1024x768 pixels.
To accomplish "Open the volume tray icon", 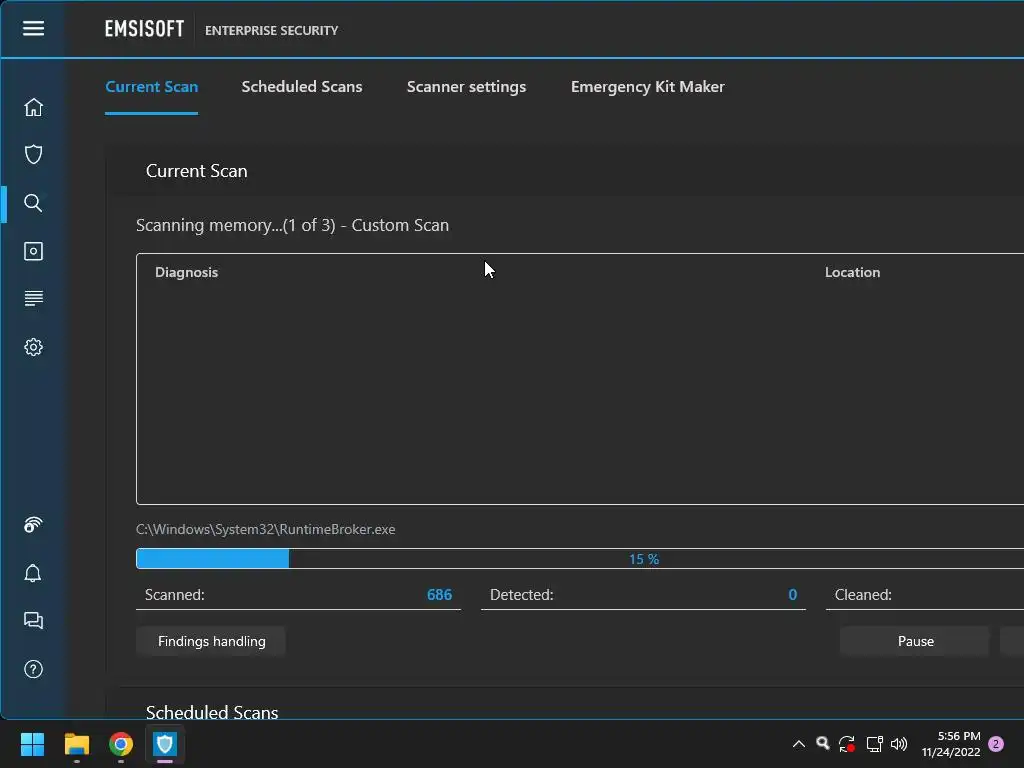I will click(899, 744).
